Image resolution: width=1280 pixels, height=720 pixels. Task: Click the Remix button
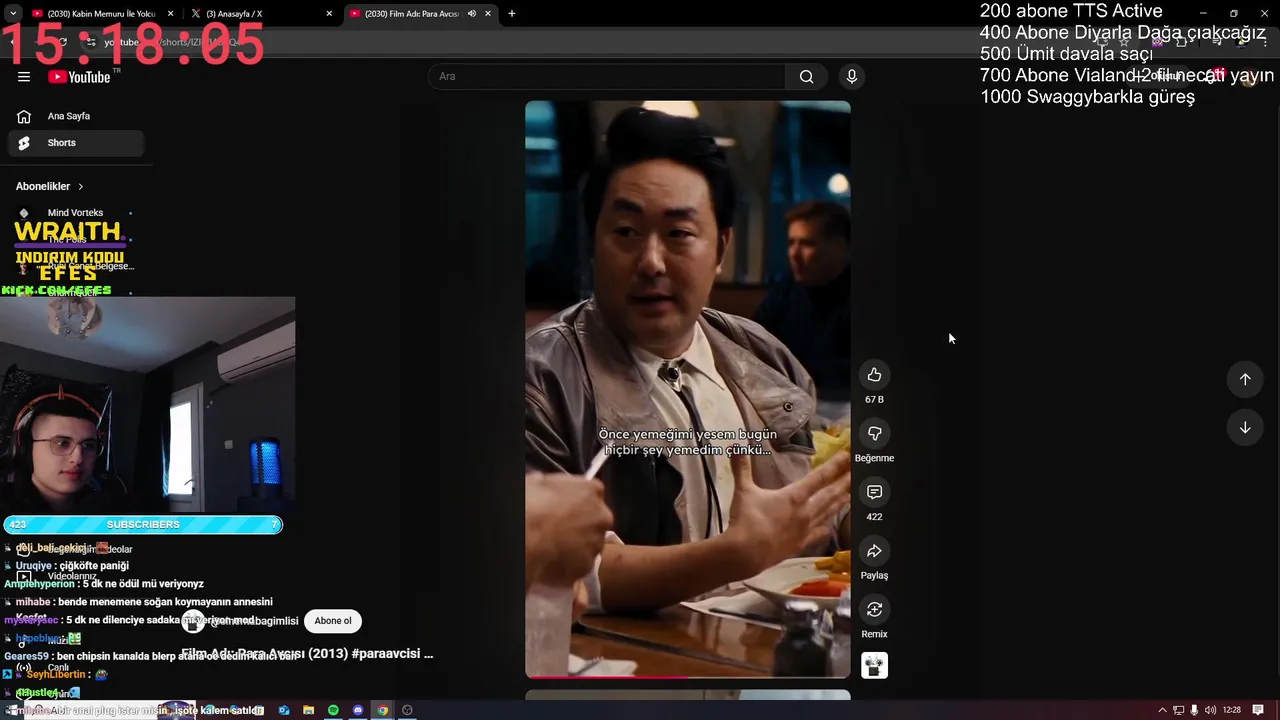click(x=874, y=609)
